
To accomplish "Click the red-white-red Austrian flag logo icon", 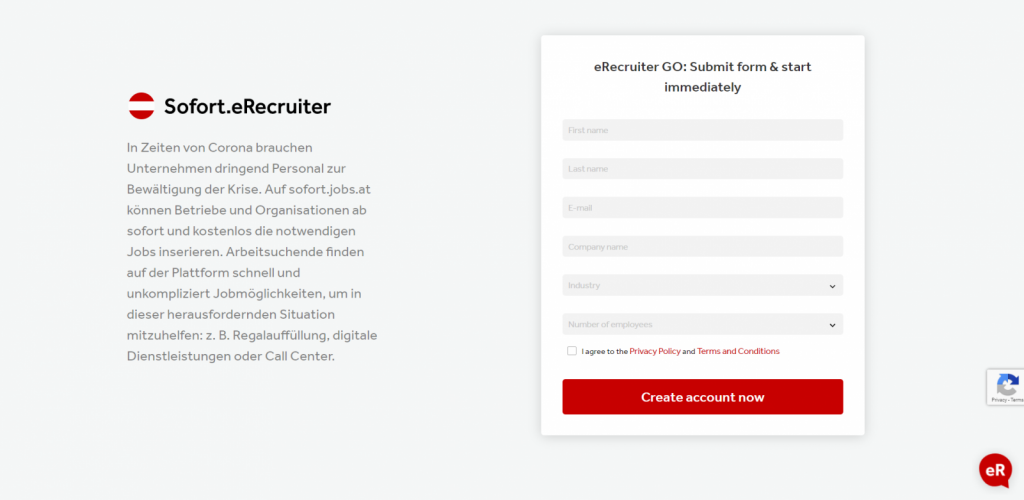I will (141, 106).
